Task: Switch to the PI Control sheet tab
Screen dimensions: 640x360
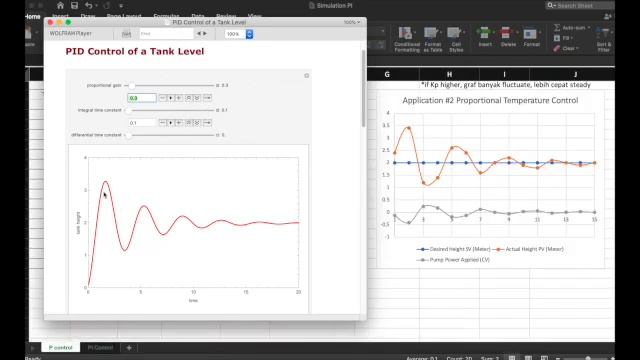Action: [100, 347]
